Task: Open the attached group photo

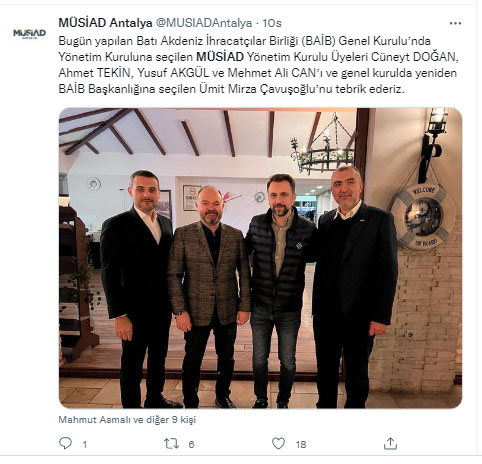Action: pos(260,258)
